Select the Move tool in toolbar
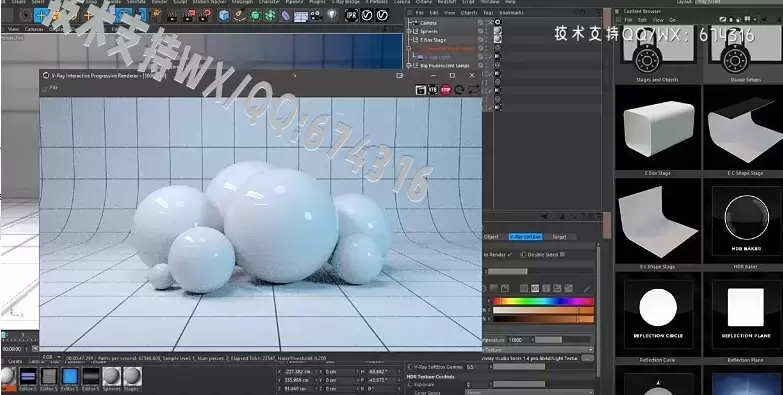Image resolution: width=783 pixels, height=395 pixels. click(41, 15)
